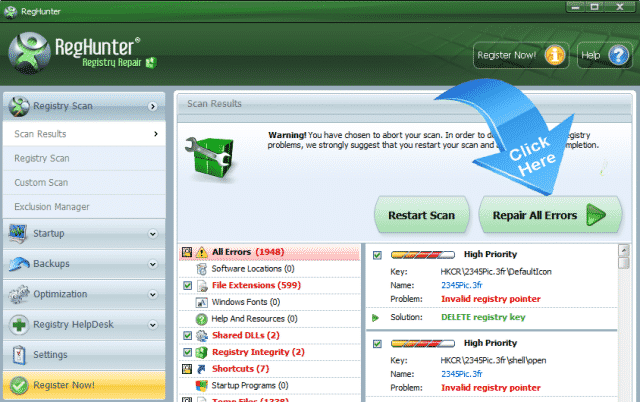Toggle the File Extensions (599) checkbox
Screen dimensions: 640x402
[x=188, y=285]
